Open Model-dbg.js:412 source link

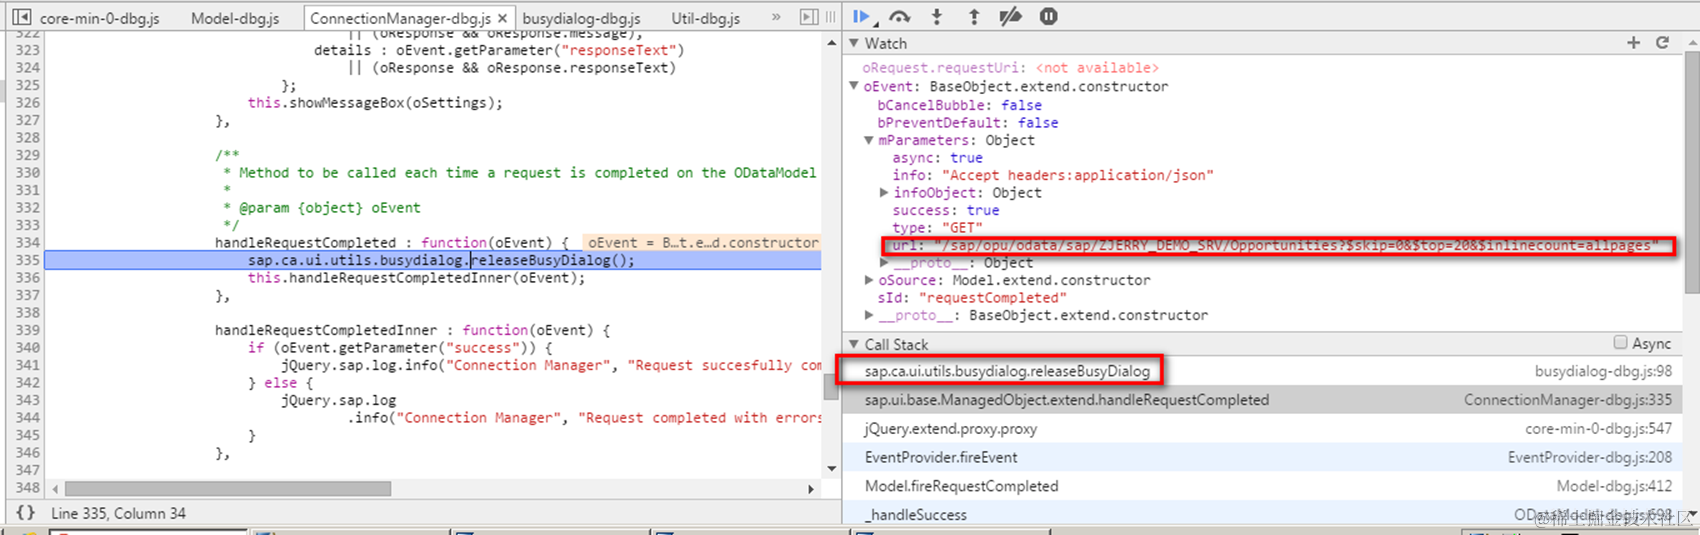click(1614, 486)
